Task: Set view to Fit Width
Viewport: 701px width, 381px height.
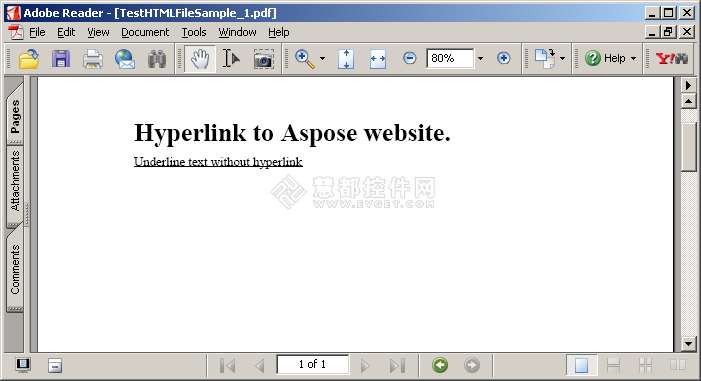Action: coord(378,59)
